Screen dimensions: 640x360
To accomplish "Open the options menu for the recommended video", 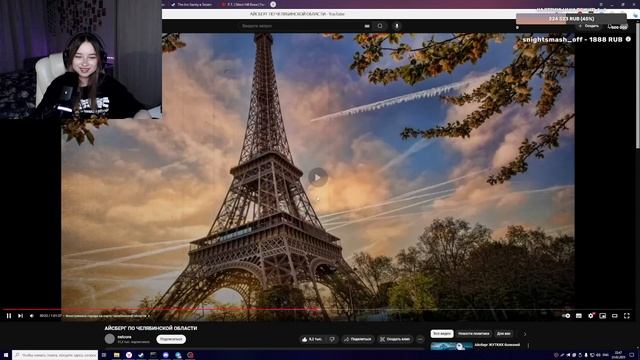I will pyautogui.click(x=528, y=345).
